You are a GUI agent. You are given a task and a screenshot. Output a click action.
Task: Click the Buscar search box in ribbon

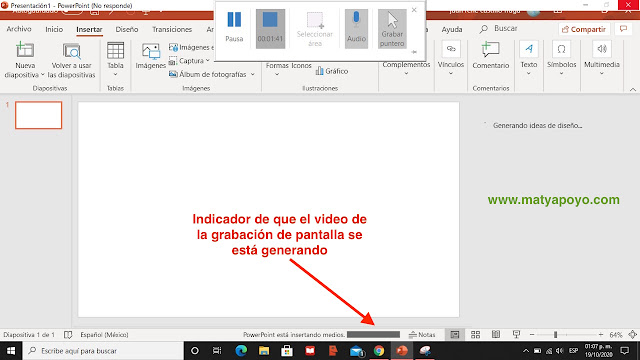(x=499, y=29)
